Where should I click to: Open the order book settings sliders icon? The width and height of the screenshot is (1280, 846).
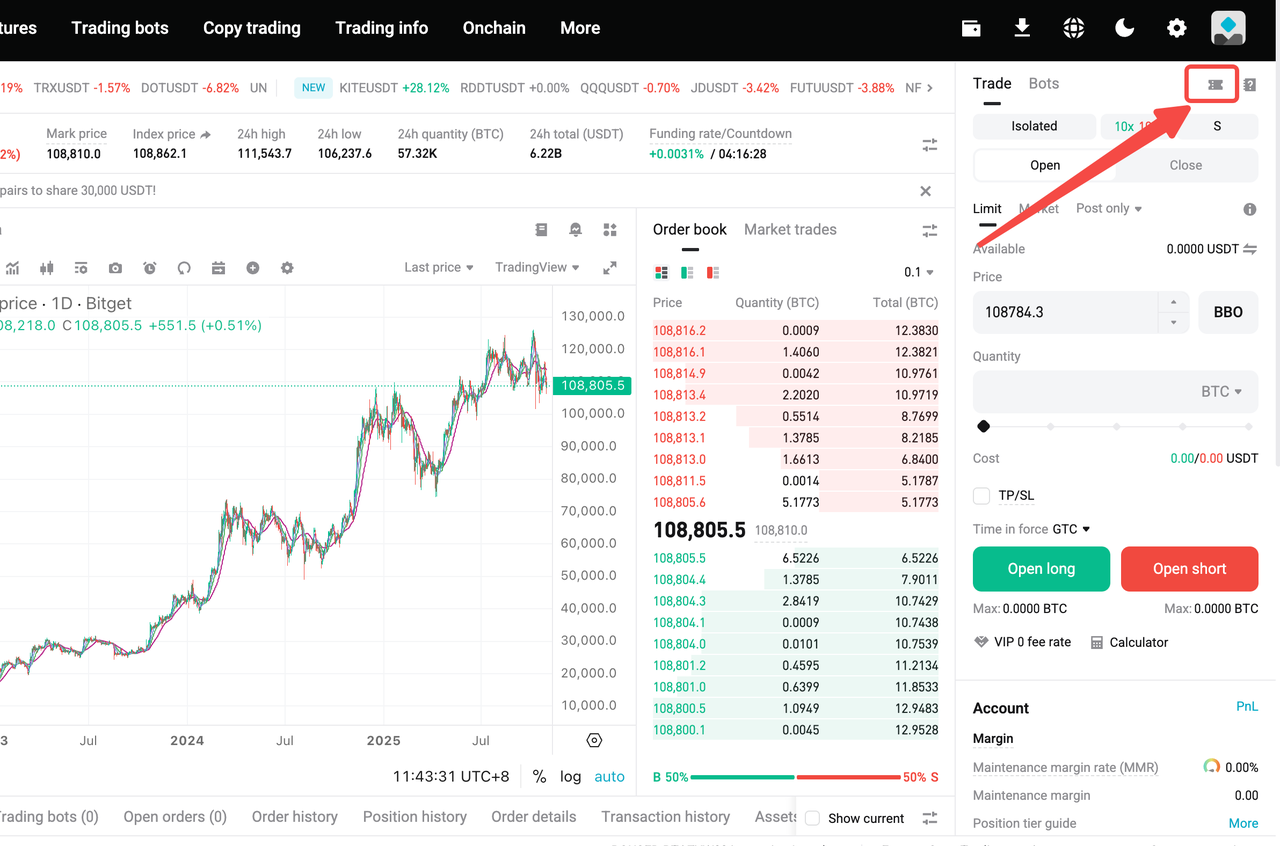pyautogui.click(x=929, y=229)
